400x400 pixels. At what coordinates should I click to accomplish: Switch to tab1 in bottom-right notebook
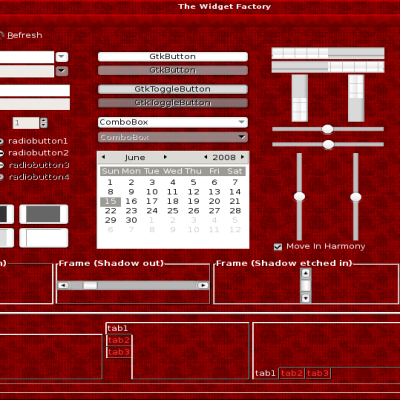pos(266,373)
